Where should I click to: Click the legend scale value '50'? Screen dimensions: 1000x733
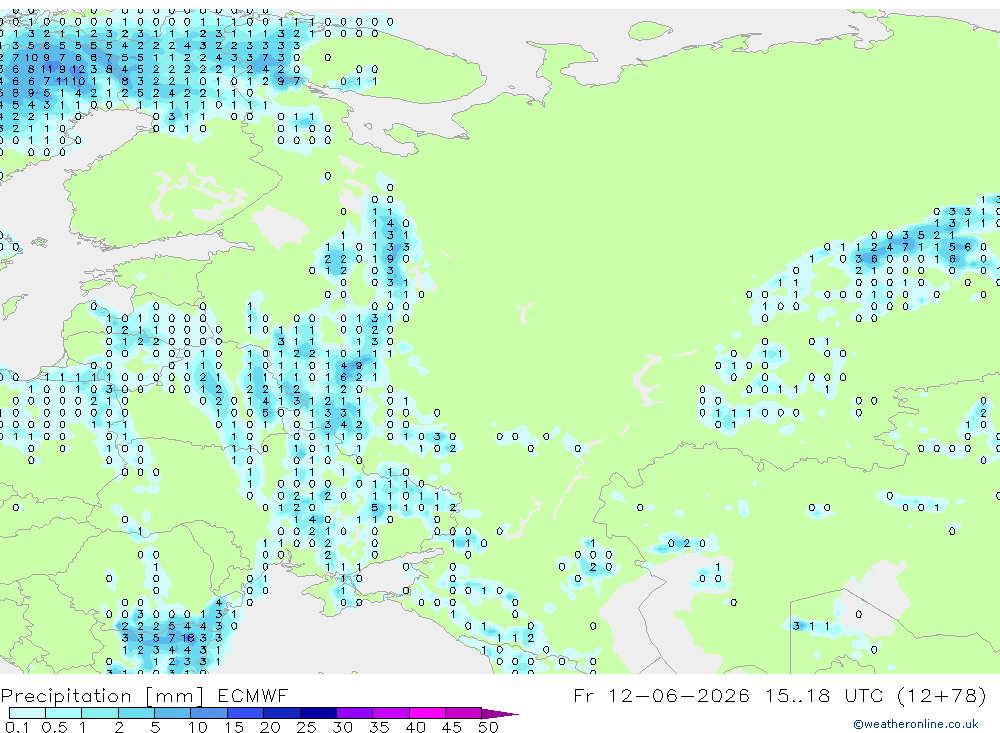click(488, 727)
